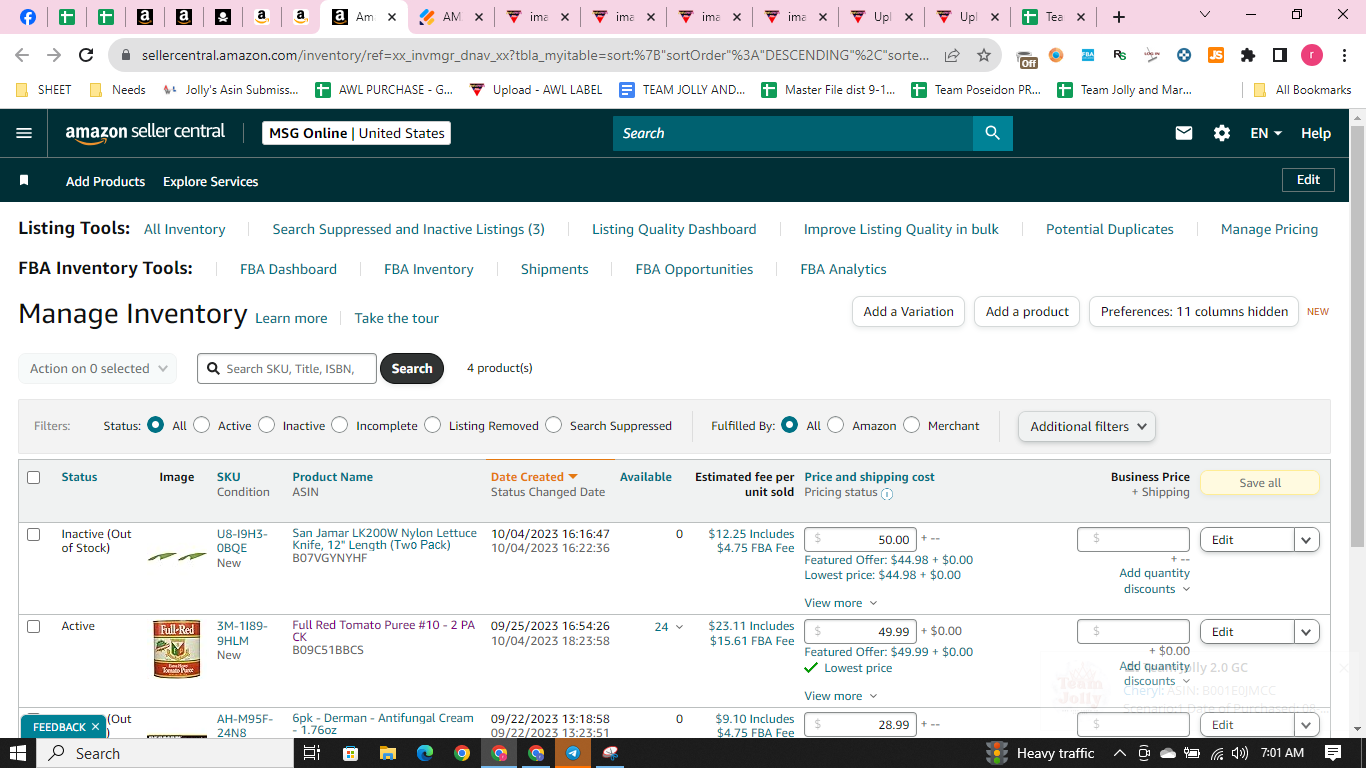Go back using browser back arrow

click(x=22, y=55)
